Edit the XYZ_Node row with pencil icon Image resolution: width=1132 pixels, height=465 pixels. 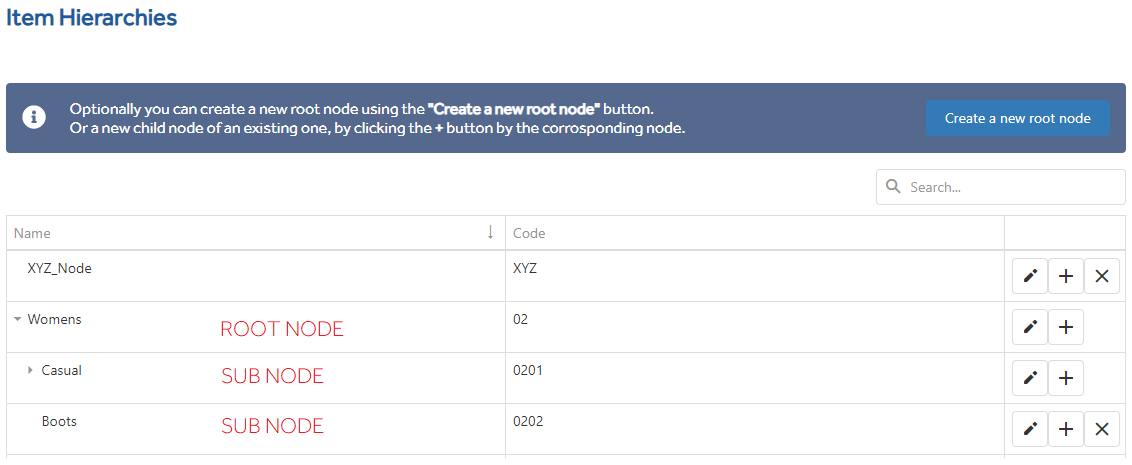[x=1030, y=277]
